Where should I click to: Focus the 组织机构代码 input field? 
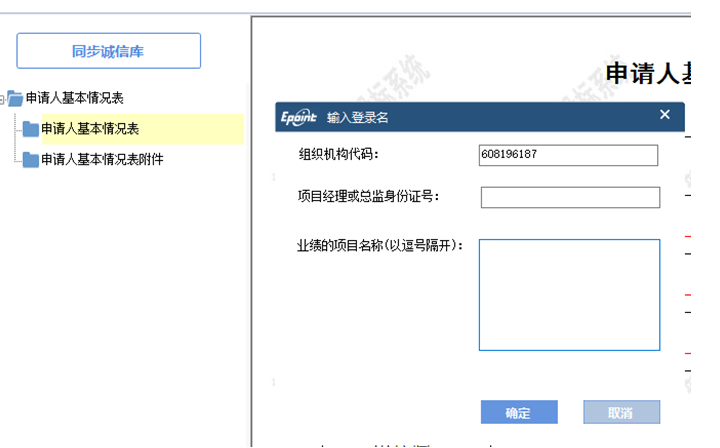click(569, 155)
